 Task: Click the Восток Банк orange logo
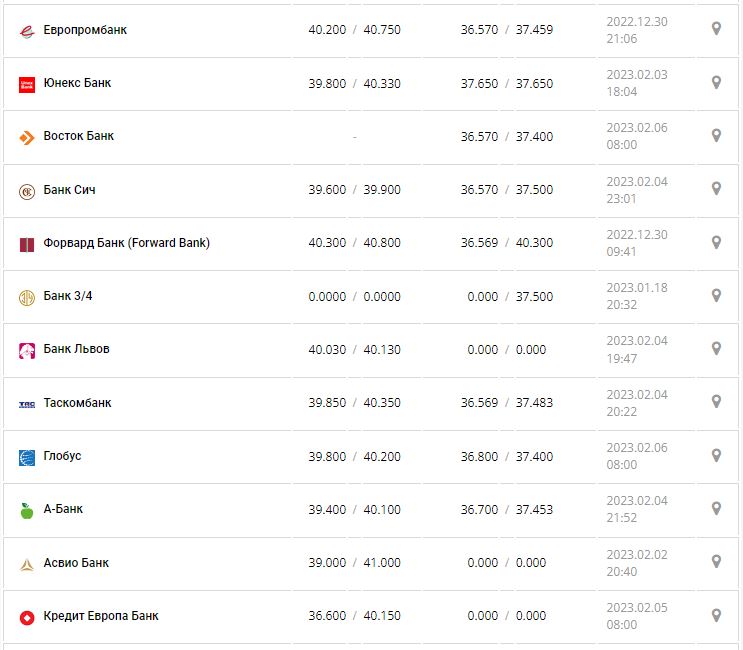(x=27, y=137)
